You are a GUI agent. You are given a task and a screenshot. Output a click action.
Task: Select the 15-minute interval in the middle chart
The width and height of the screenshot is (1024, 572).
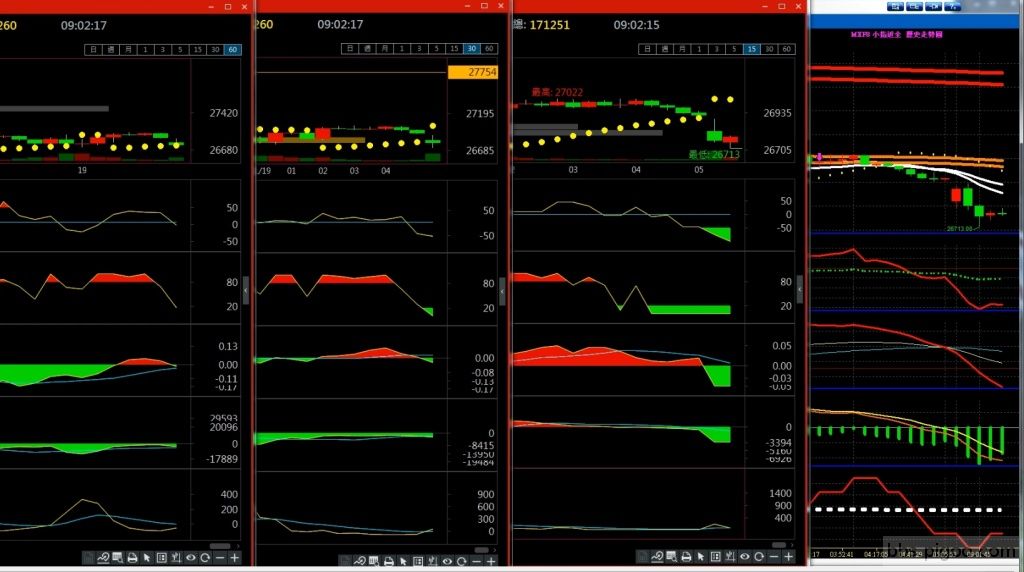[453, 49]
